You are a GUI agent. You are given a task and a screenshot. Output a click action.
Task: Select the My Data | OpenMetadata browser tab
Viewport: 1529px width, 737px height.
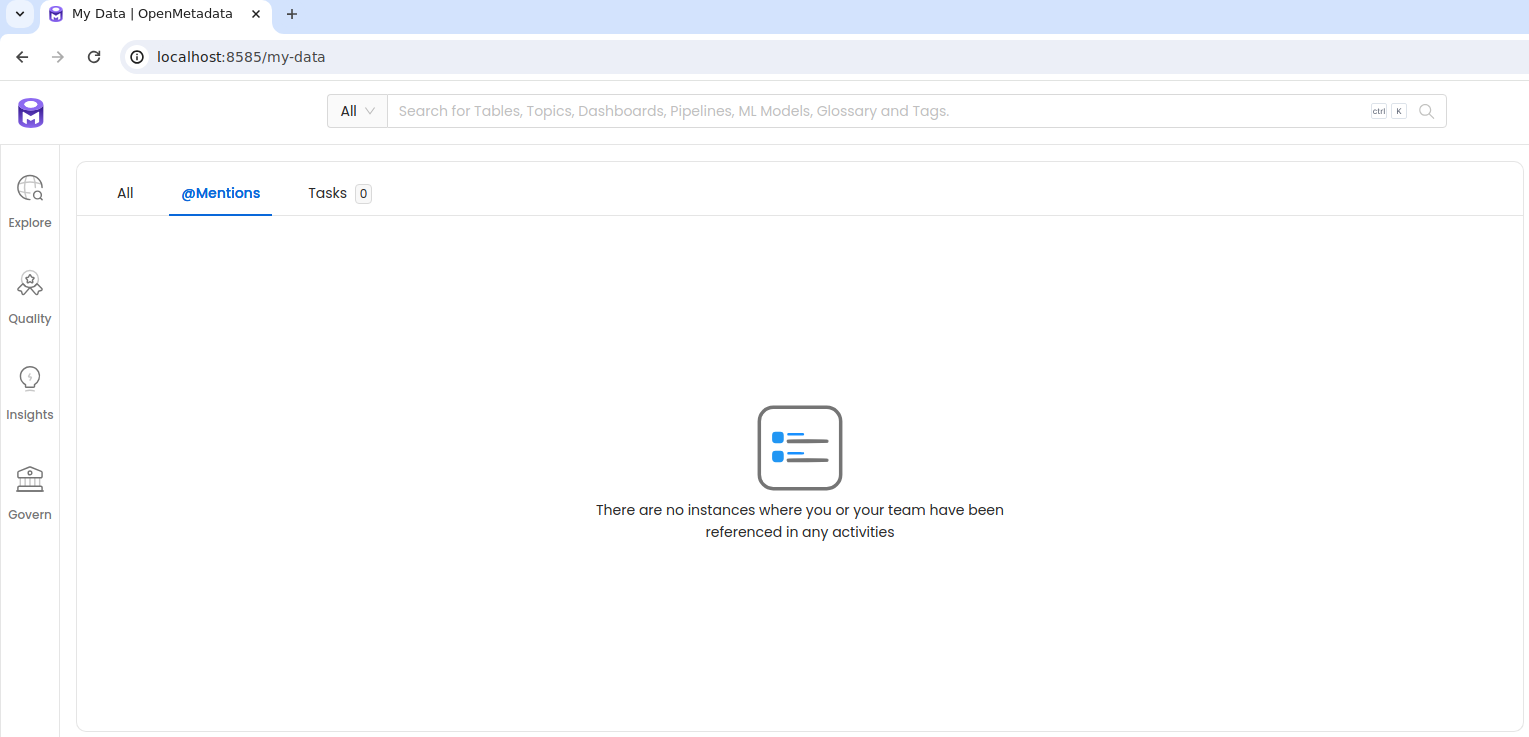pos(155,14)
